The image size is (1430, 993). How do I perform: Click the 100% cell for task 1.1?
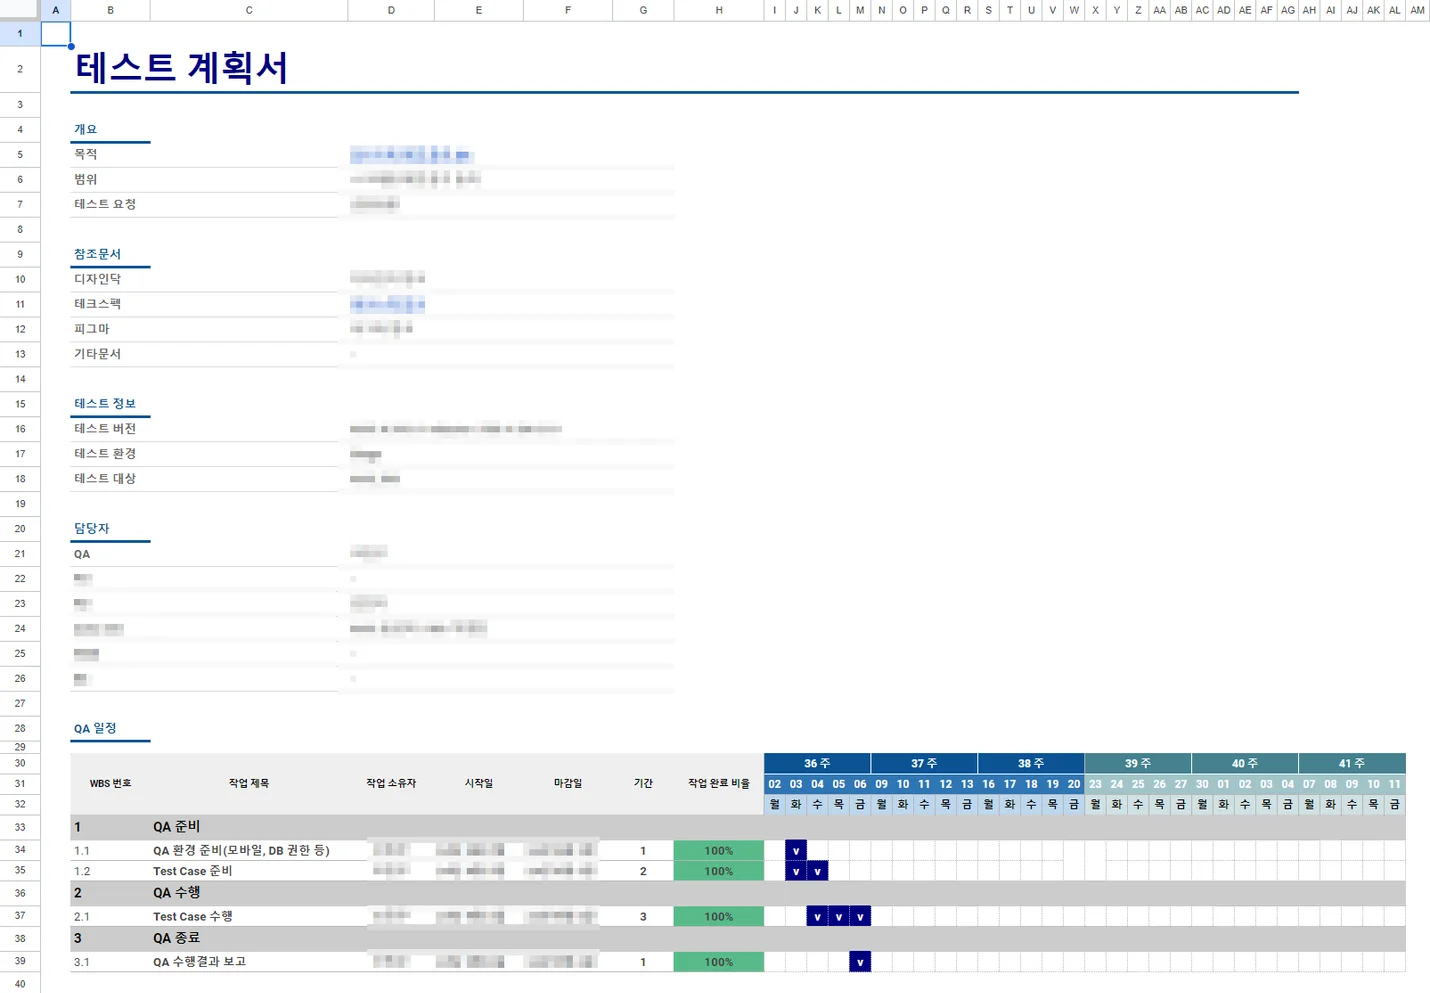click(x=719, y=850)
